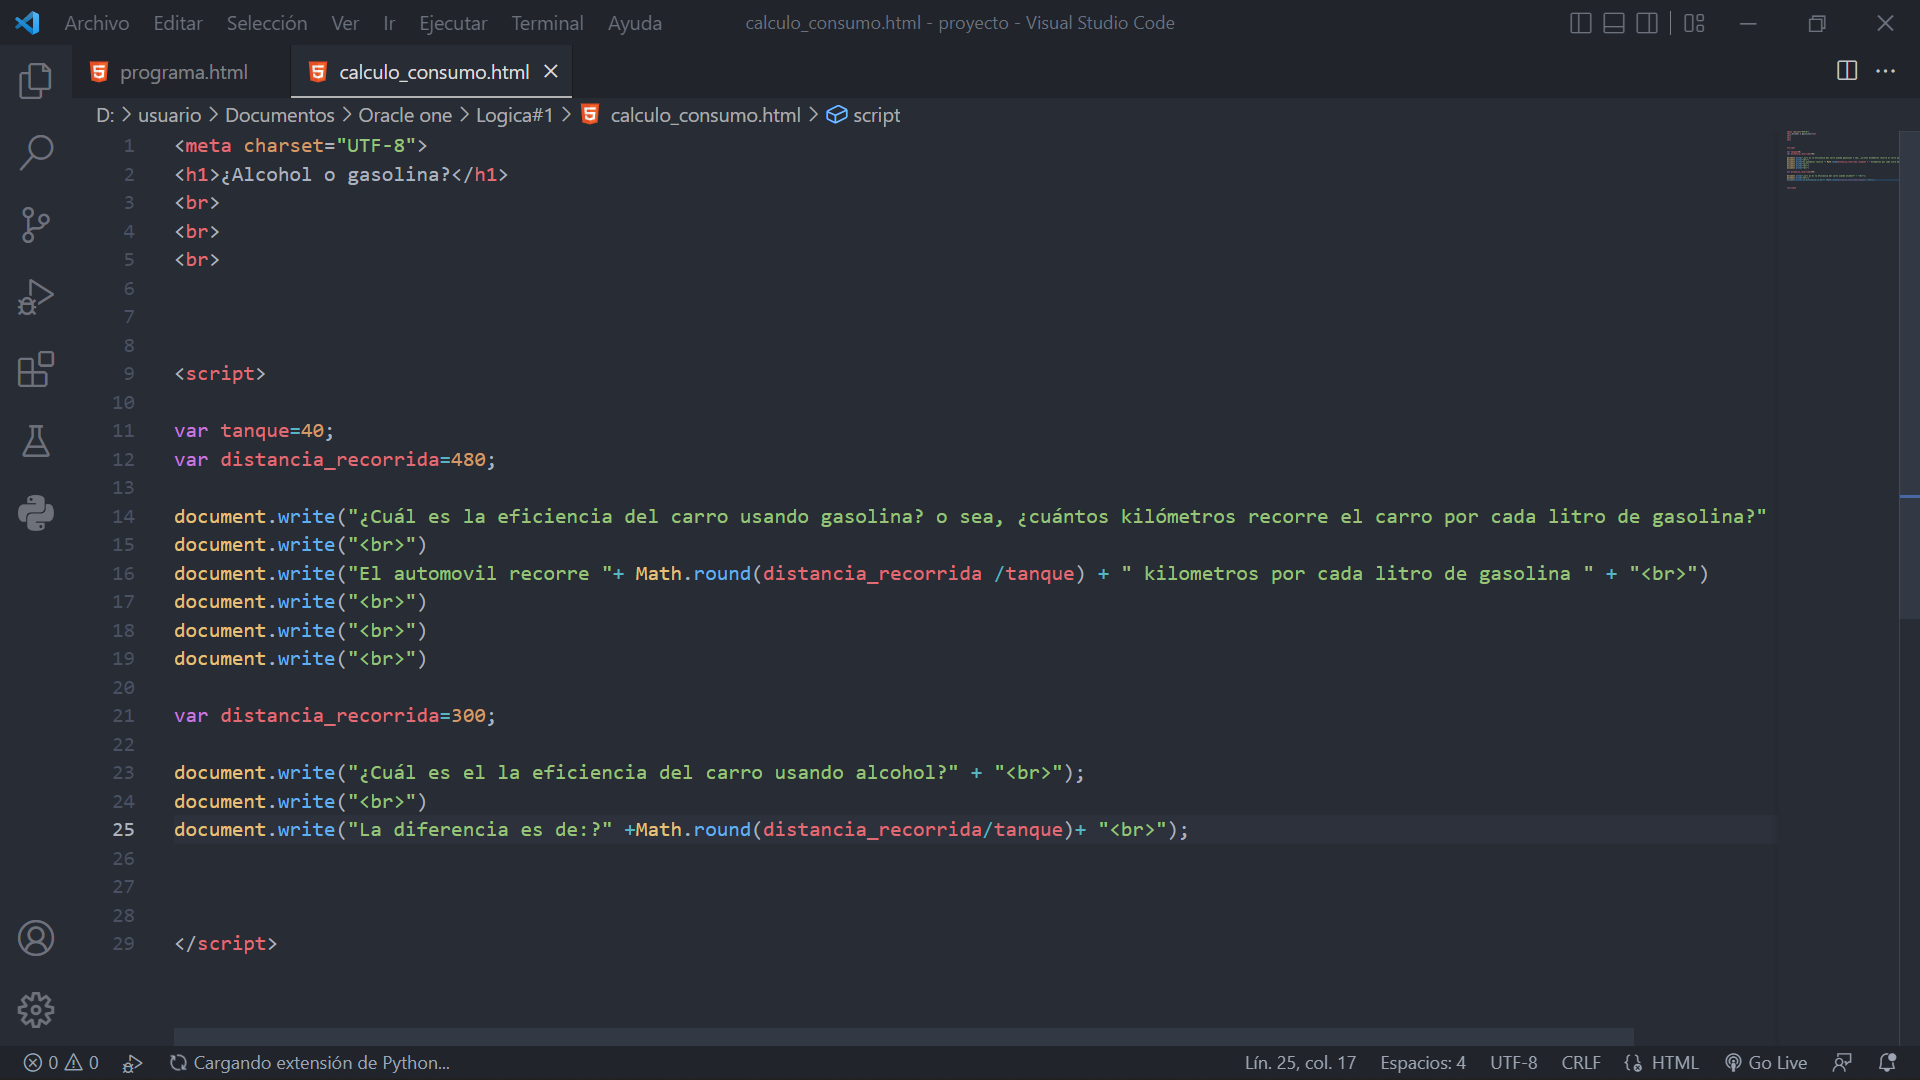
Task: Click 'var distancia_recorrida=300;' line
Action: [x=335, y=716]
